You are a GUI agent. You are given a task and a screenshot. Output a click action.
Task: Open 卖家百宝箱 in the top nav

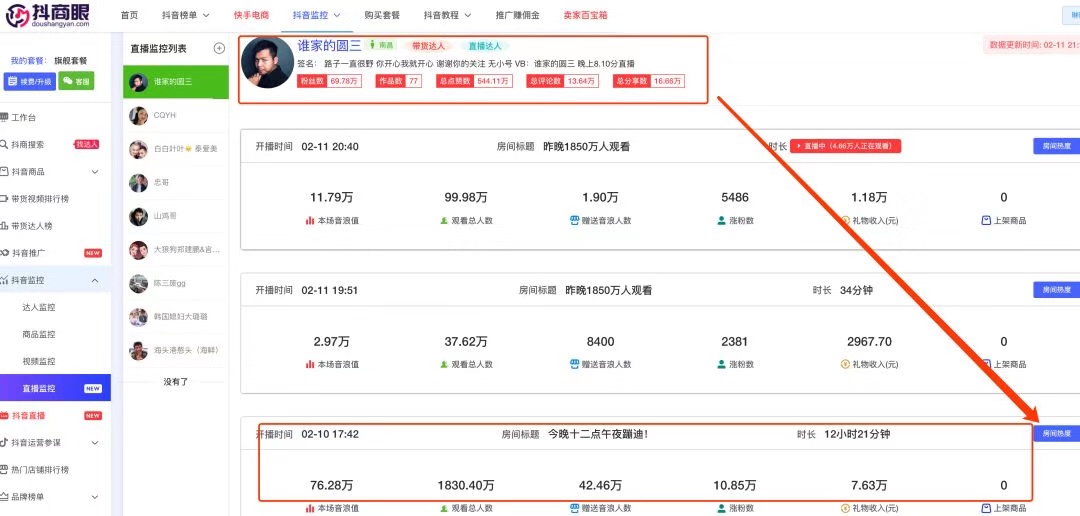pyautogui.click(x=585, y=14)
